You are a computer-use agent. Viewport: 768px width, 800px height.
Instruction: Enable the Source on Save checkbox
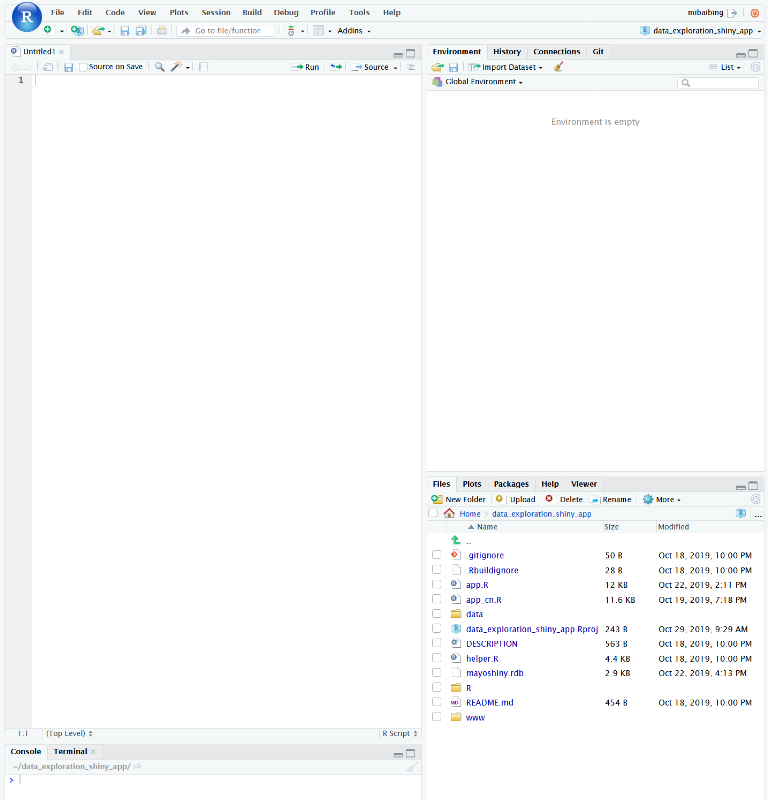click(x=84, y=67)
